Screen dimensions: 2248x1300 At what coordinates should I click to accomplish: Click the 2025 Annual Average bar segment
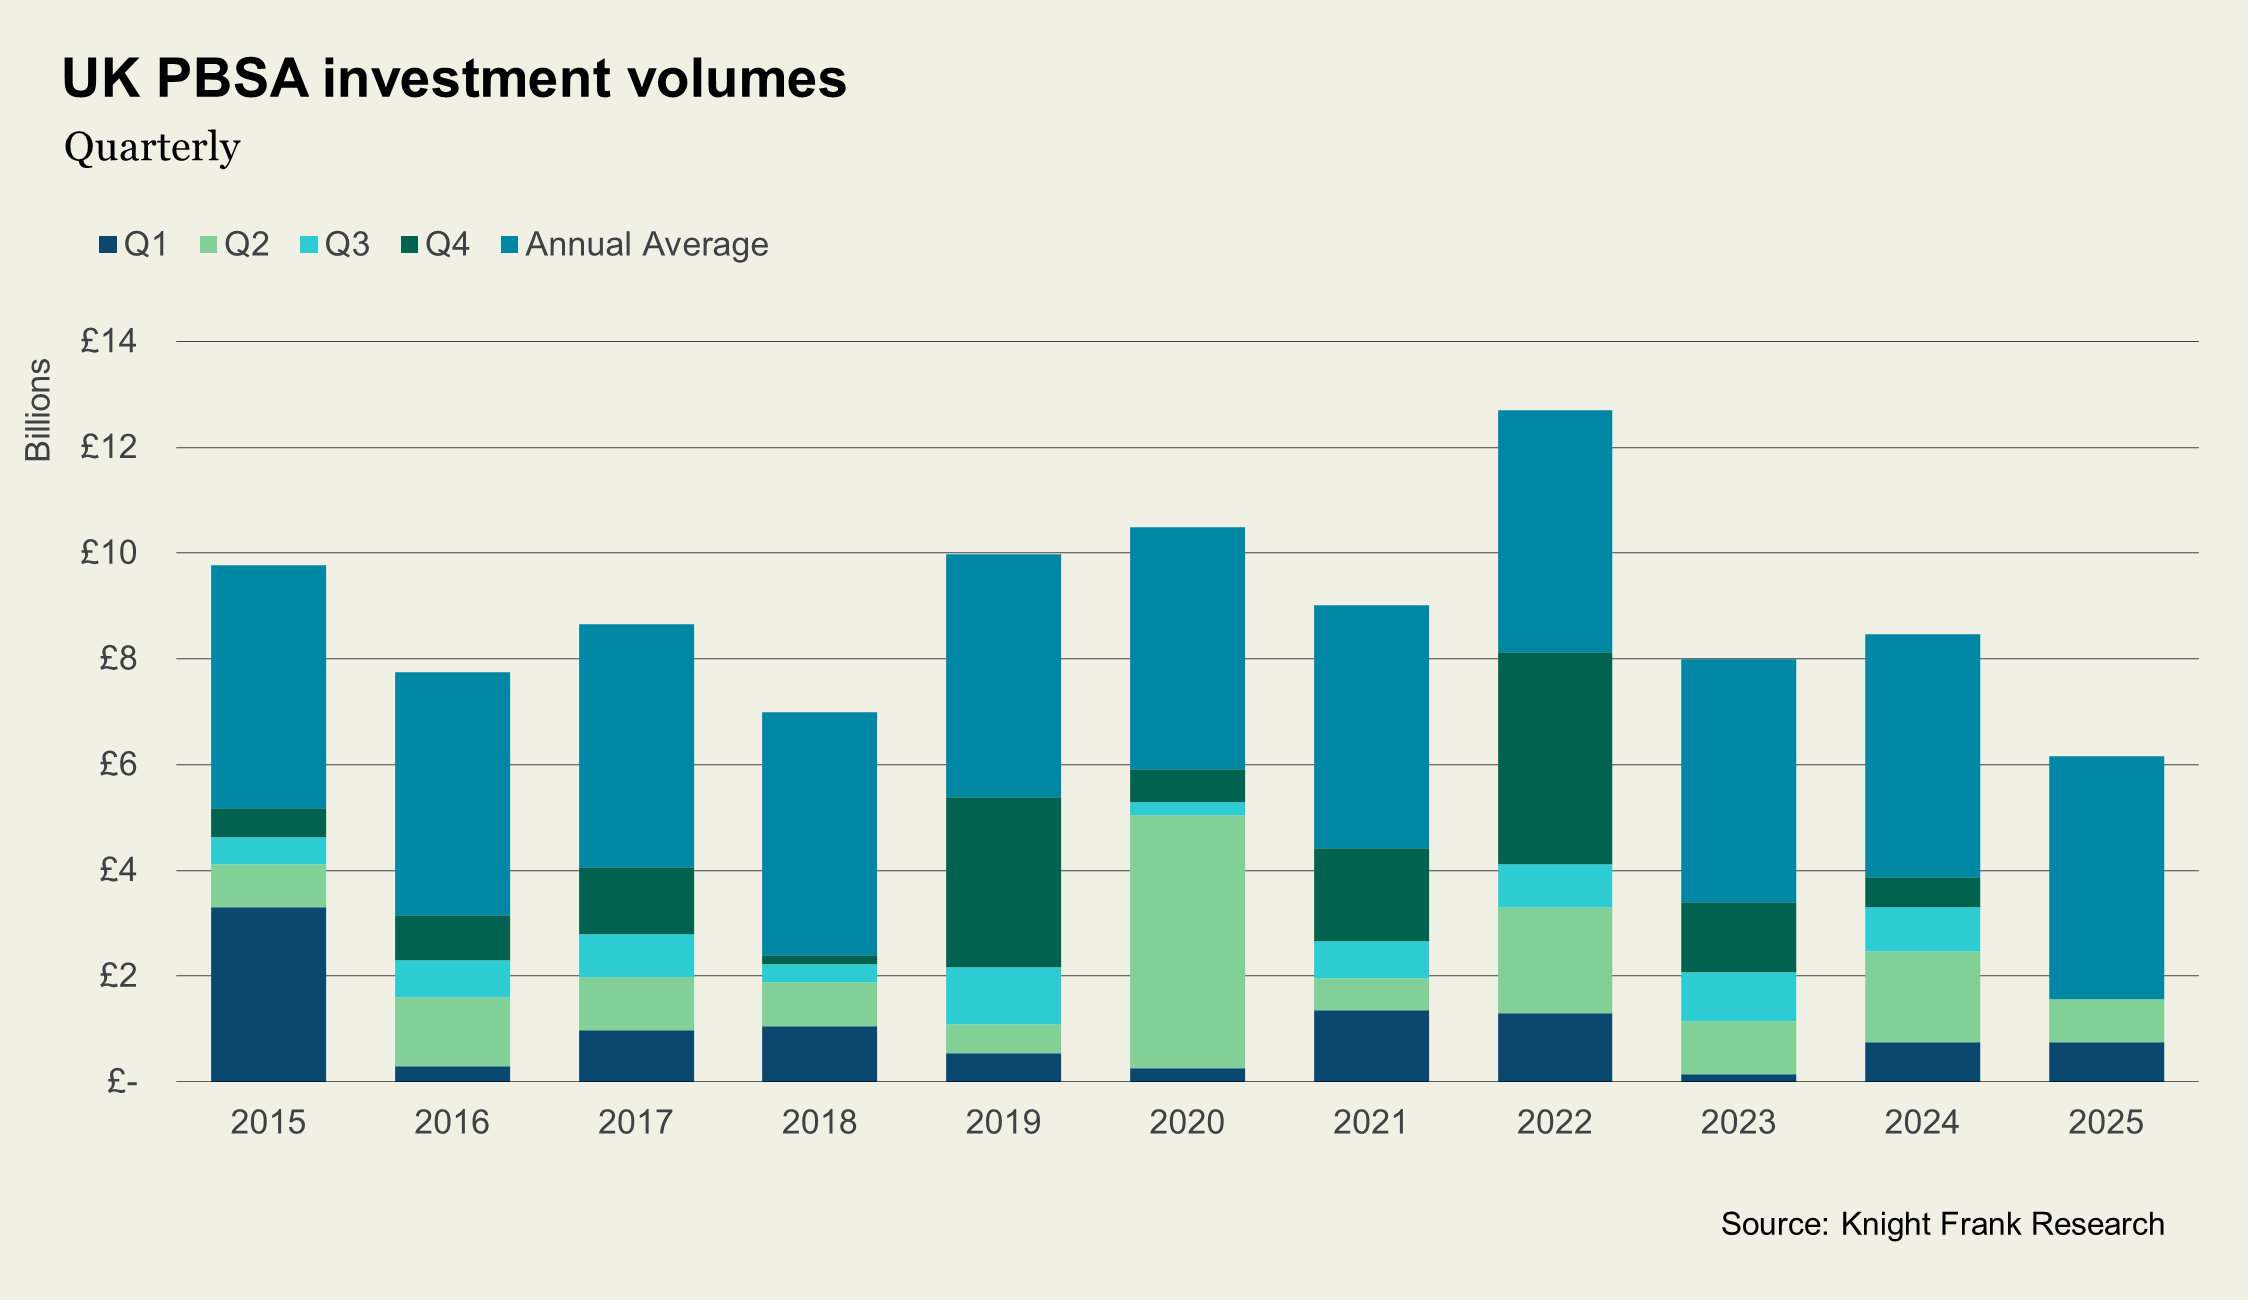click(2106, 877)
